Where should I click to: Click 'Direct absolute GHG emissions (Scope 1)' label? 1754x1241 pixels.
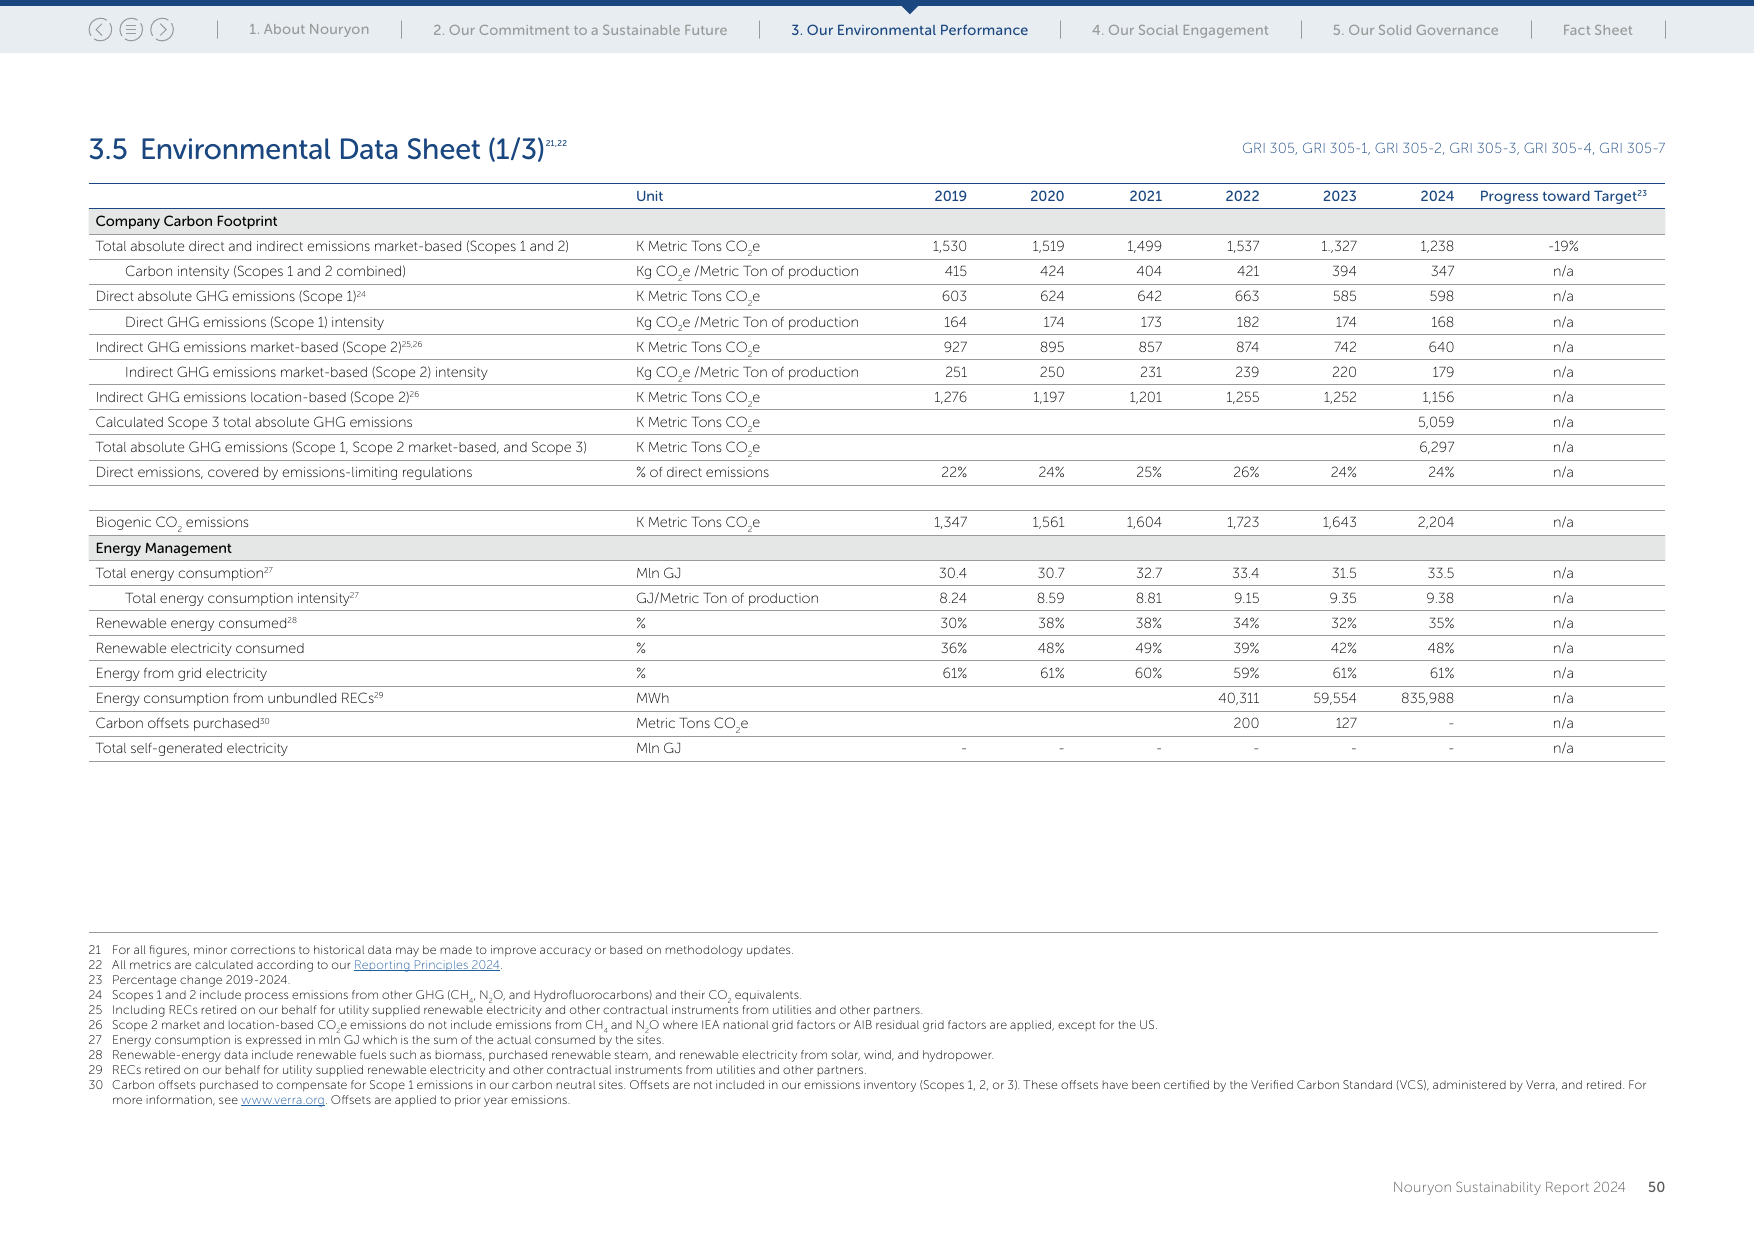point(230,296)
